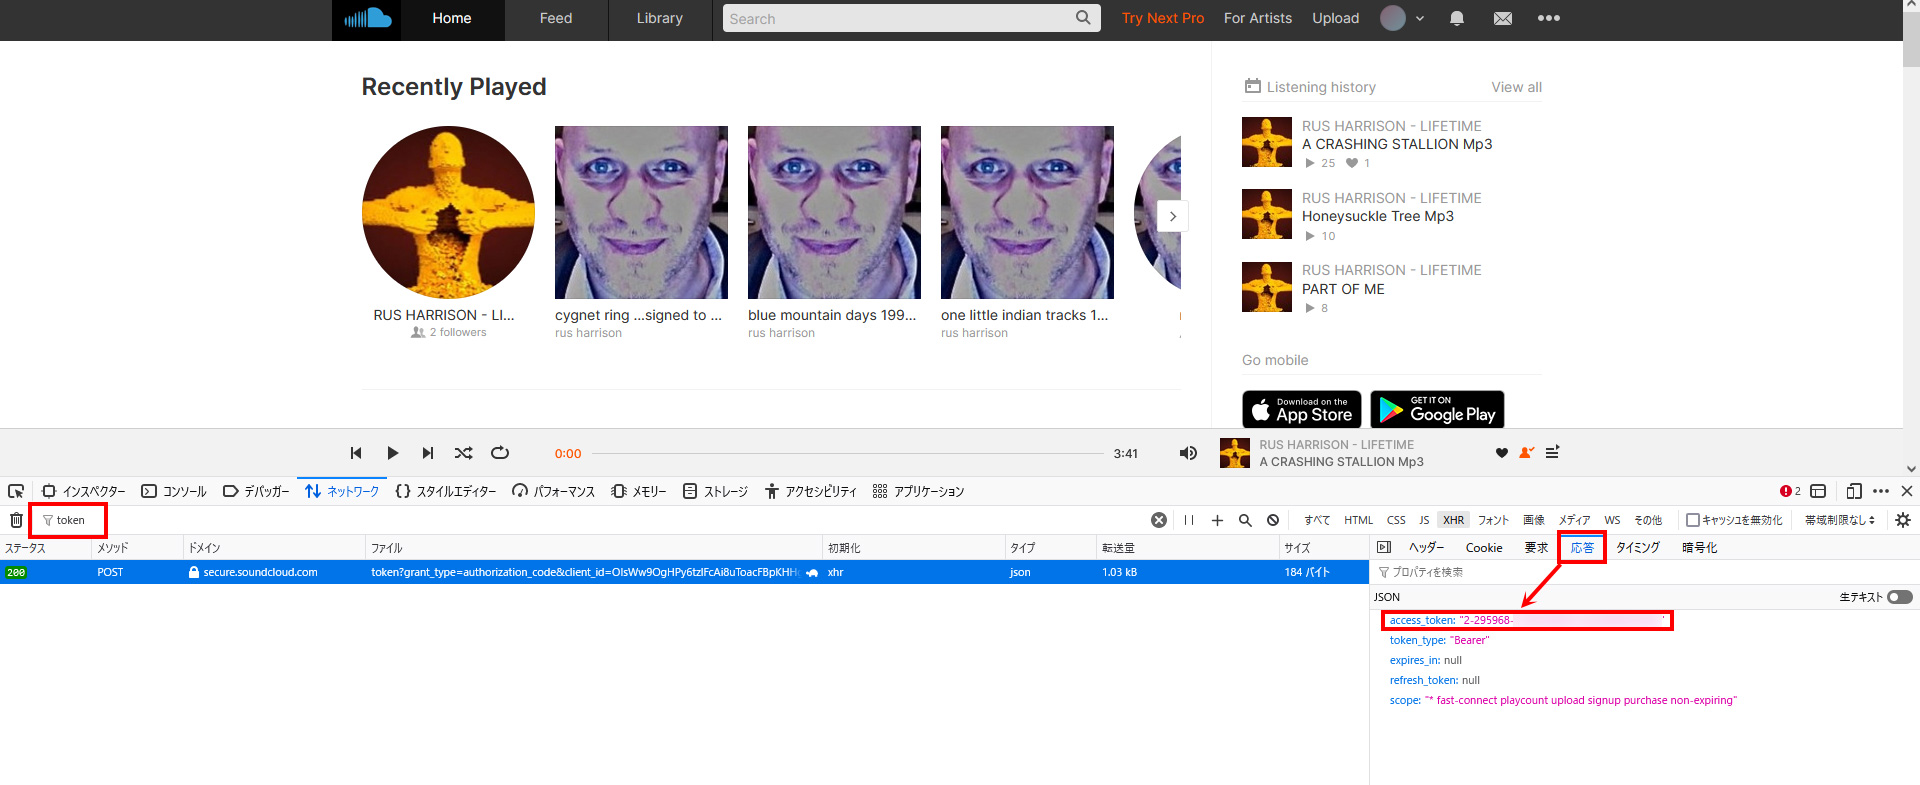Open notifications bell
1920x785 pixels.
1457,18
